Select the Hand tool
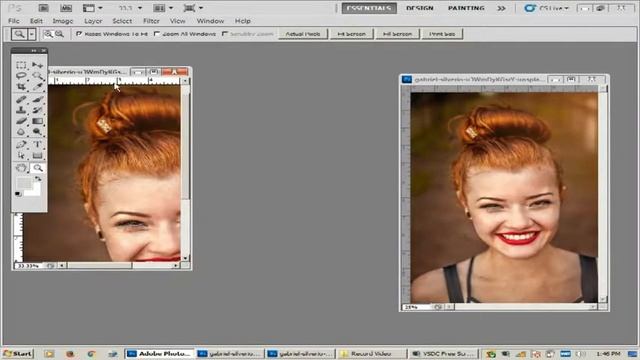The image size is (640, 360). click(21, 168)
